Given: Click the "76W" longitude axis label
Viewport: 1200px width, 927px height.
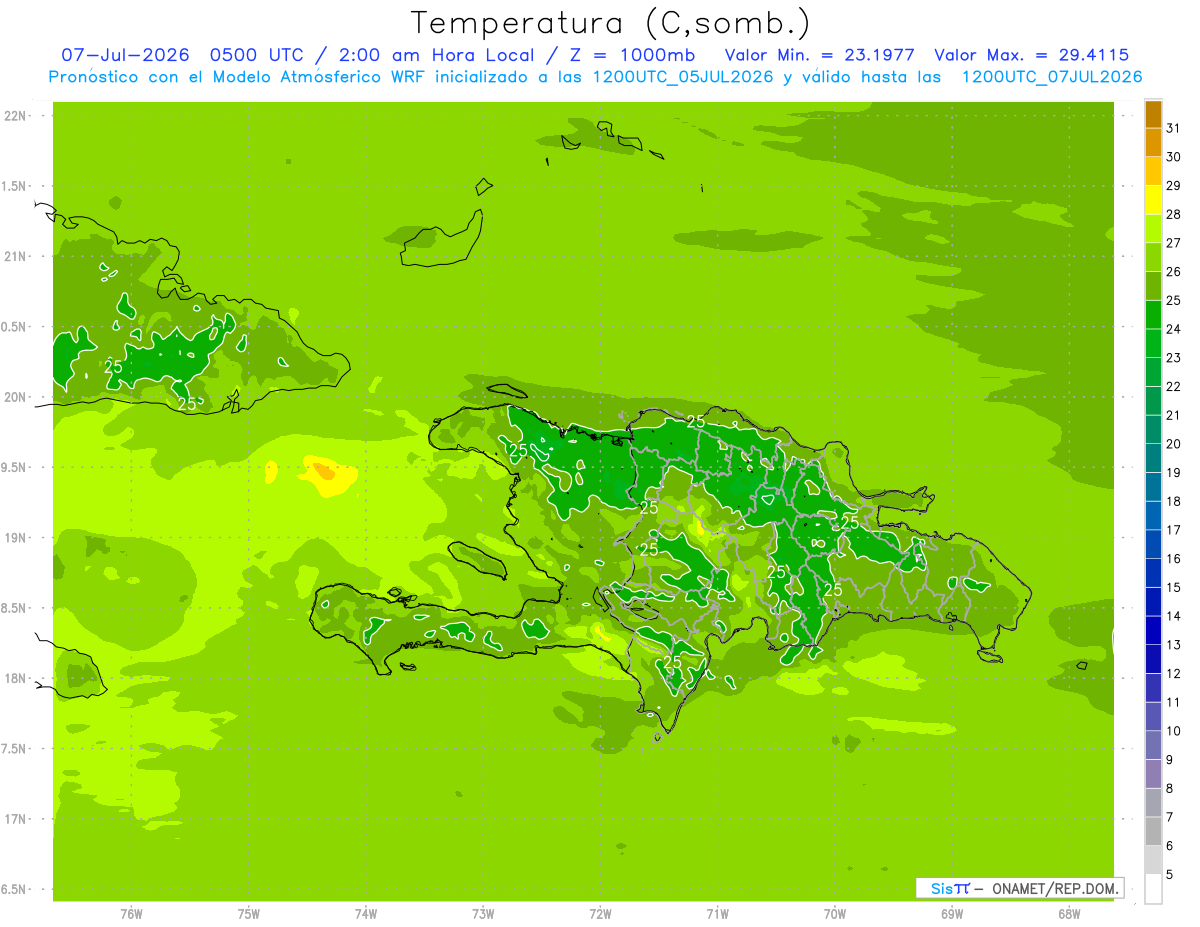Looking at the screenshot, I should tap(131, 913).
